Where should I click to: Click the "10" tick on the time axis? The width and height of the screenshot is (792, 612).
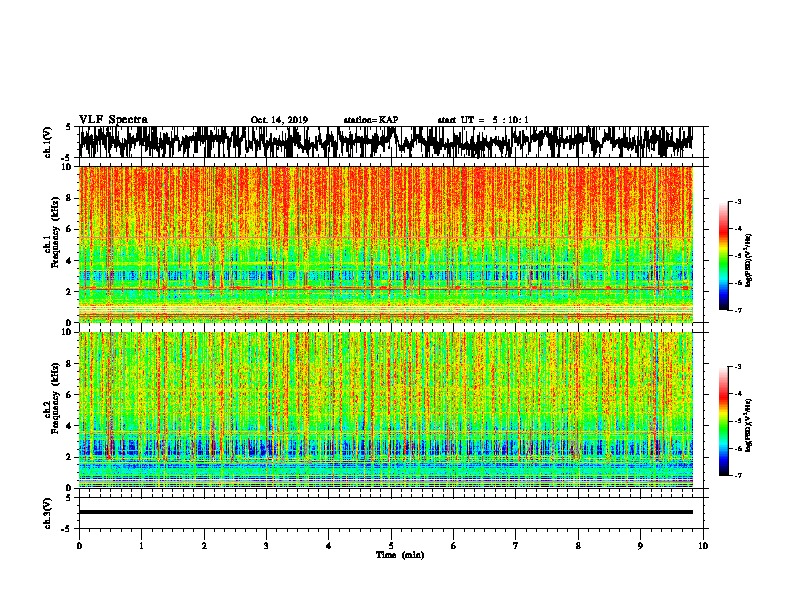(x=703, y=546)
